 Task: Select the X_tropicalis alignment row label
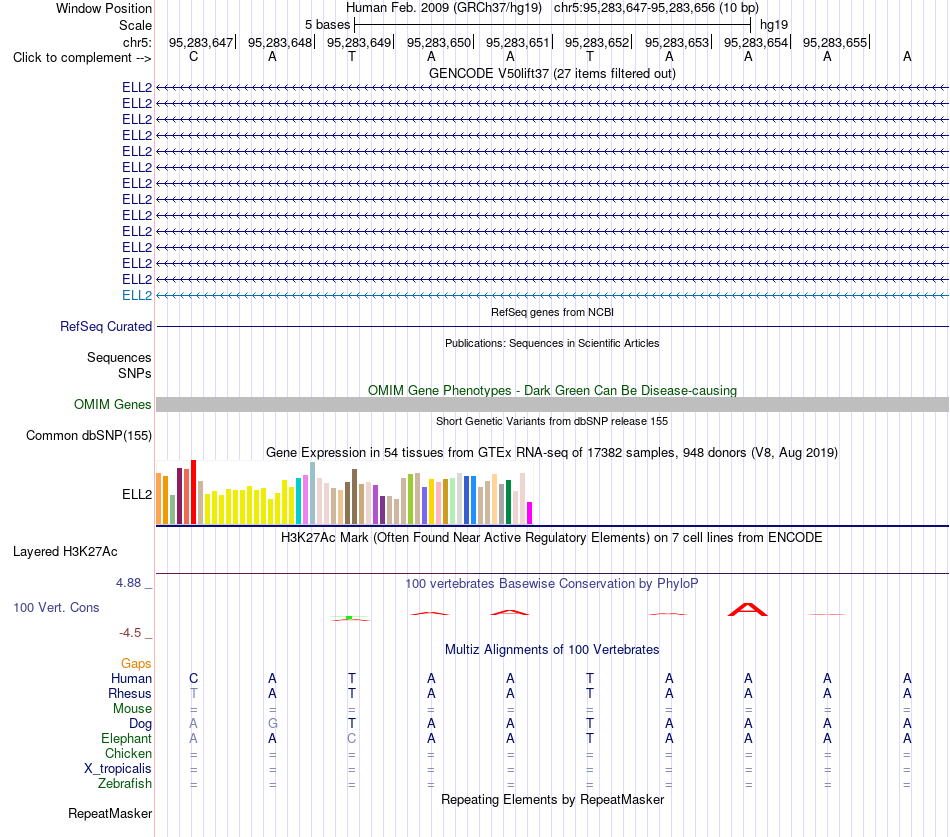[118, 769]
